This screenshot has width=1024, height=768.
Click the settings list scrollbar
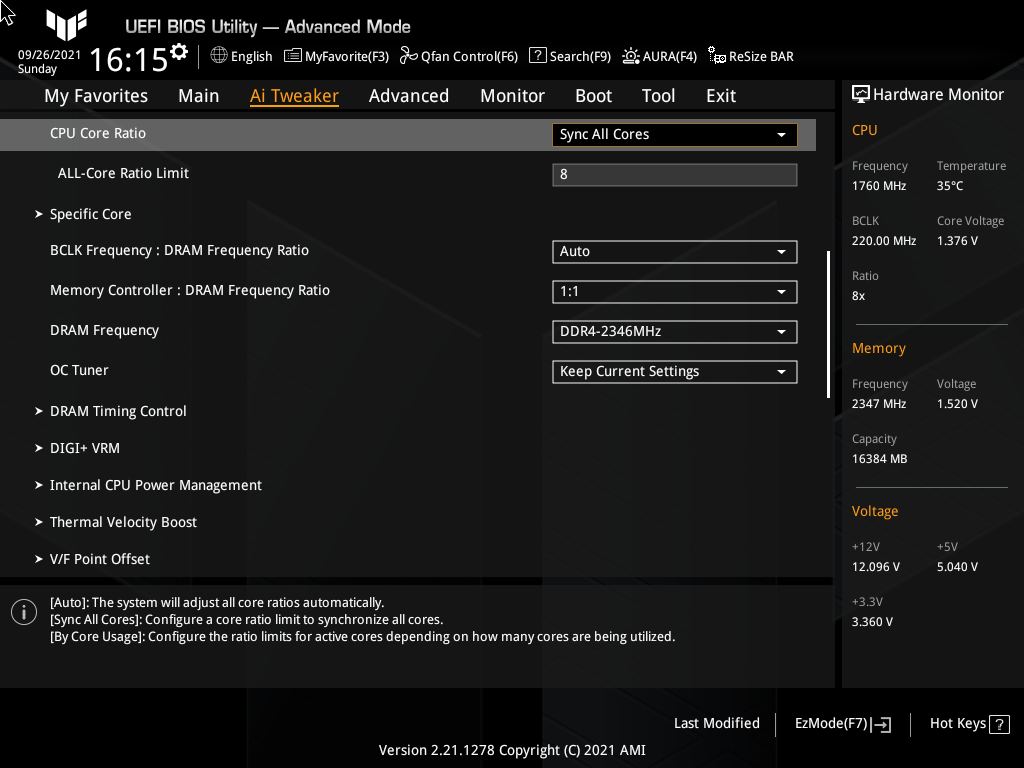click(828, 324)
